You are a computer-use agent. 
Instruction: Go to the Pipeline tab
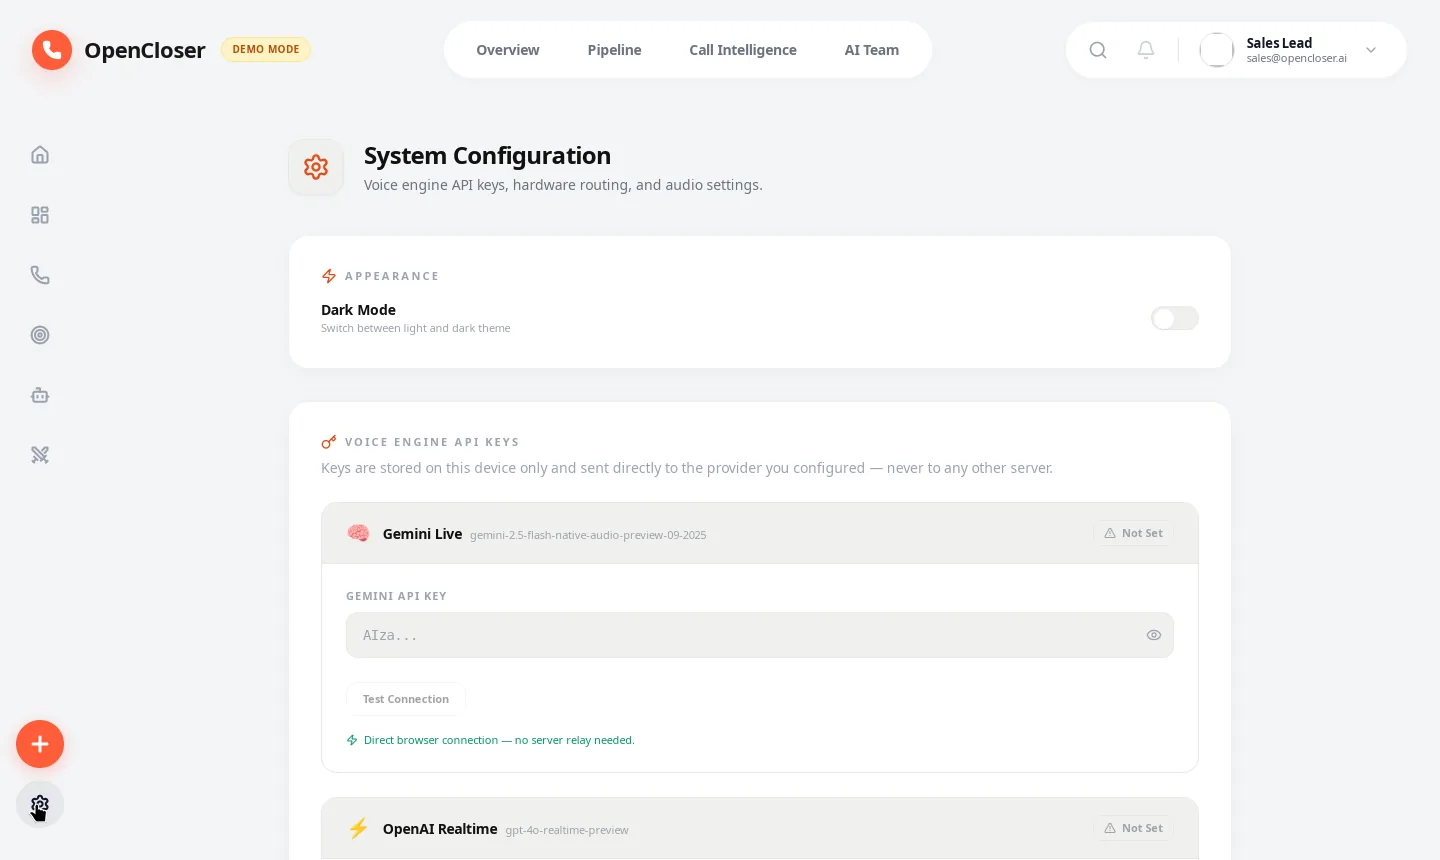(x=615, y=50)
